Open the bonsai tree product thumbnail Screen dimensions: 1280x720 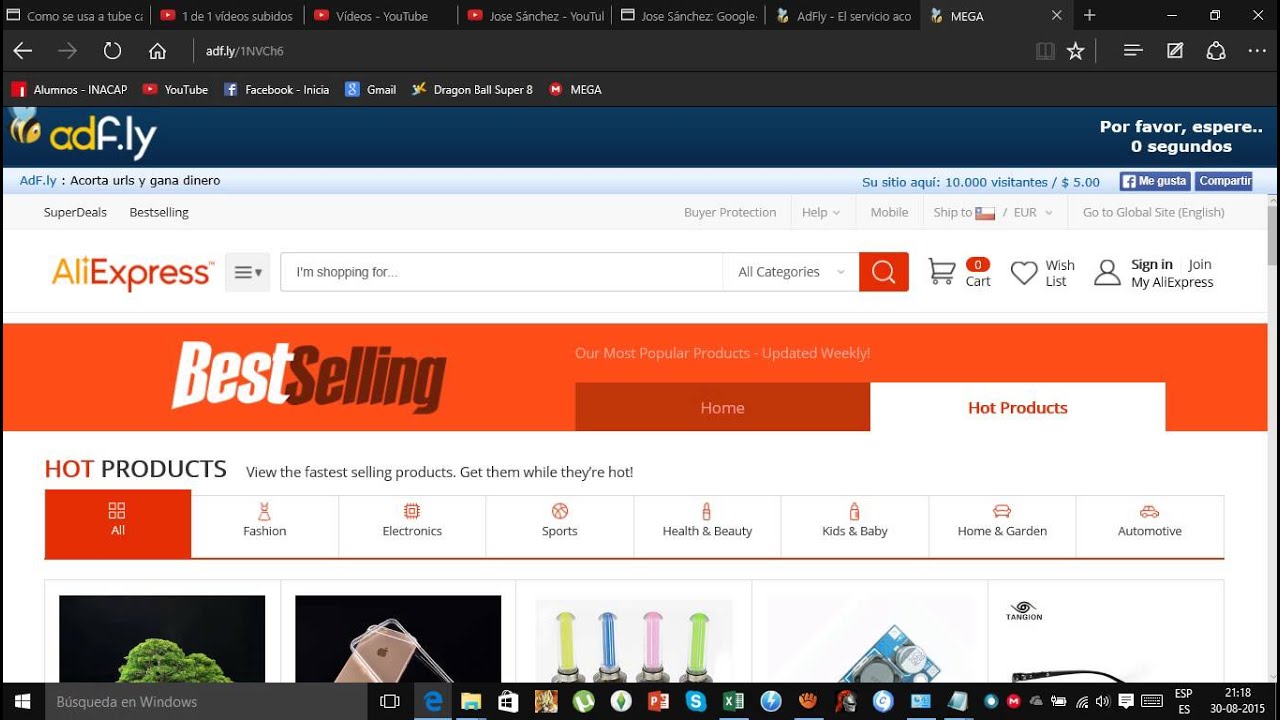[x=162, y=639]
